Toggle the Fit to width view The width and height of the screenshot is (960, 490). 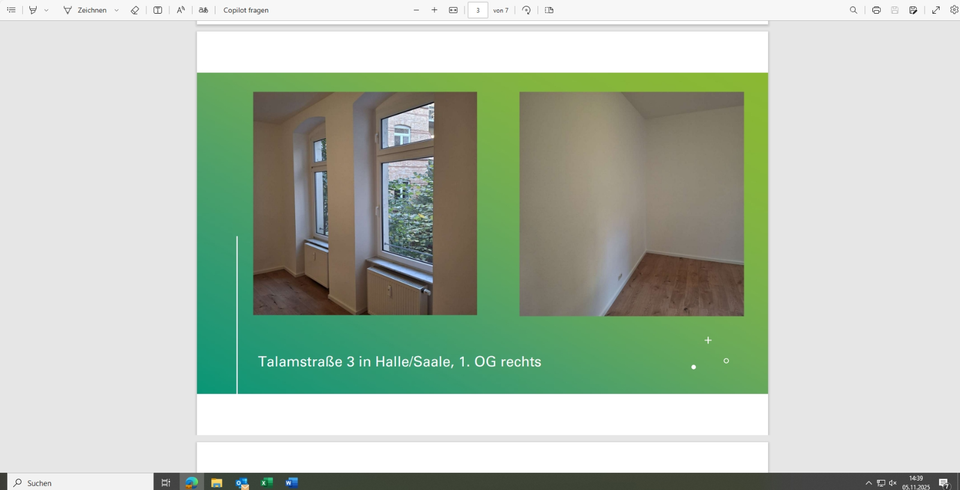coord(453,10)
